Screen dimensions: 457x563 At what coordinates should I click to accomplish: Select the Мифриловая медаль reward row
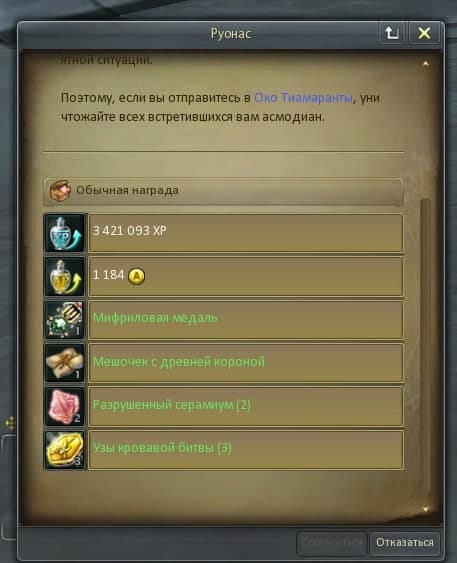tap(246, 320)
